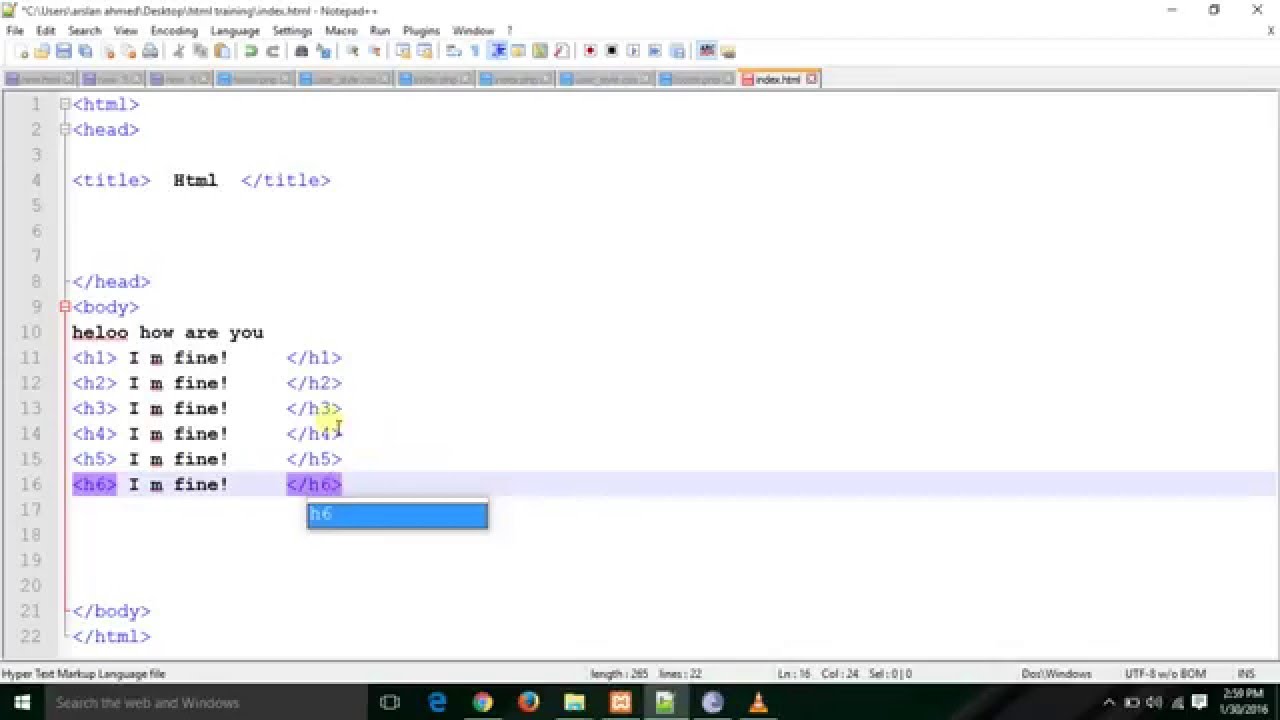Collapse the html fold marker on line 1

pos(64,104)
